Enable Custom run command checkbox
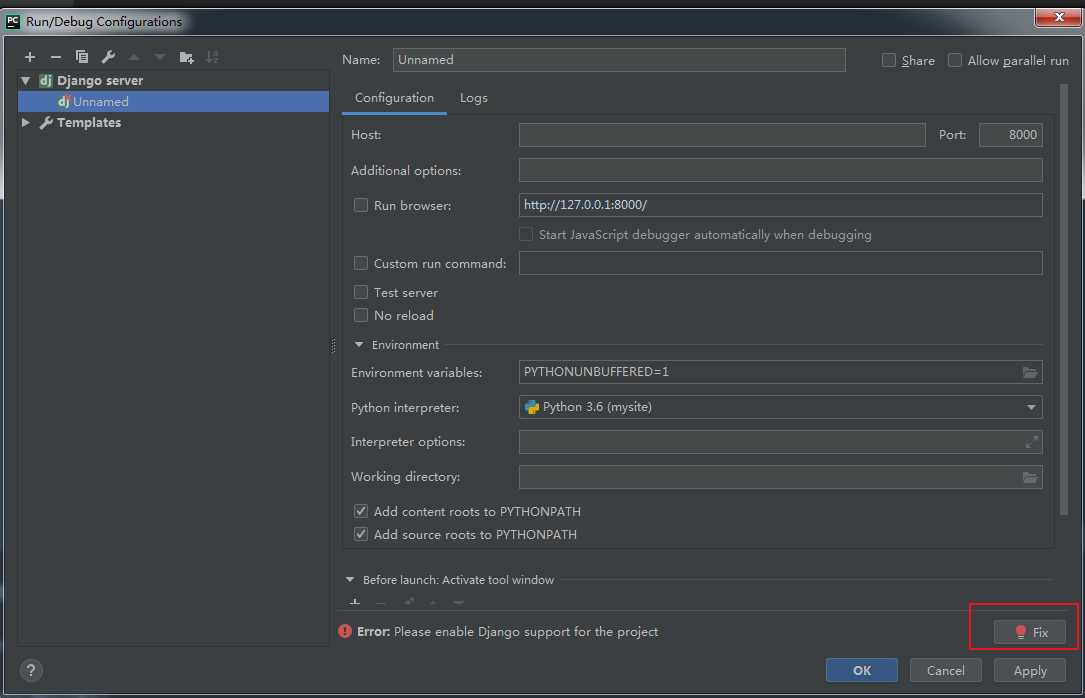The image size is (1085, 698). (361, 263)
